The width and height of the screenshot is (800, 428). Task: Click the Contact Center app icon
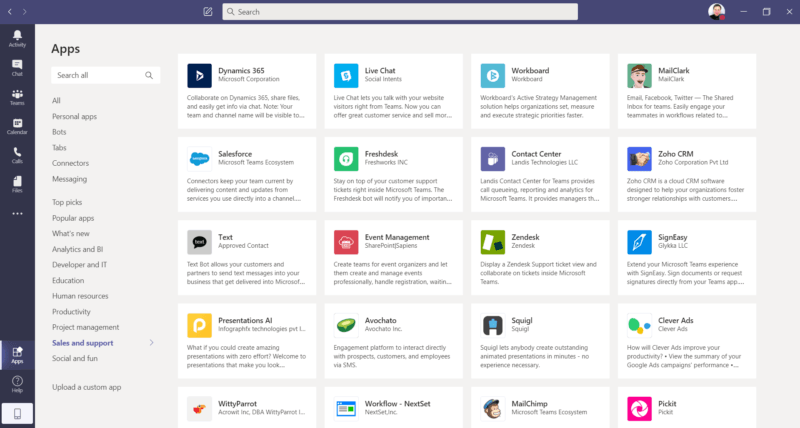pos(493,159)
